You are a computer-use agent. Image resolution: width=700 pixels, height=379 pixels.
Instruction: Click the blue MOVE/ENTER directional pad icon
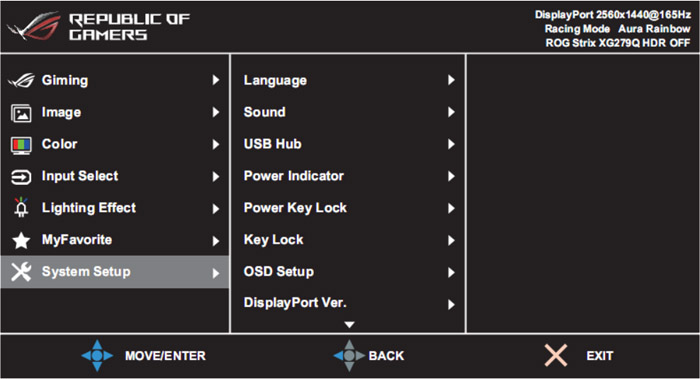[97, 356]
